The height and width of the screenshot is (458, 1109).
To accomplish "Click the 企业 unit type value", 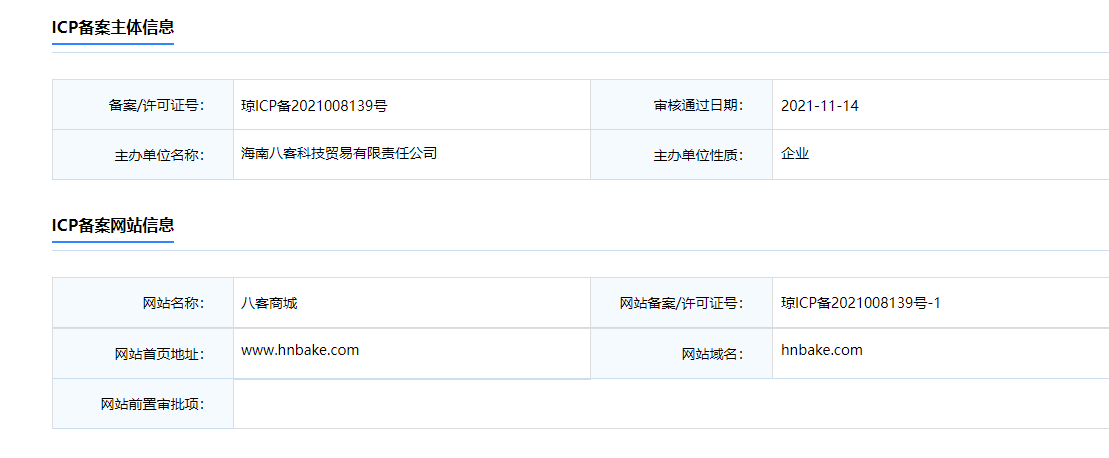I will (x=795, y=153).
